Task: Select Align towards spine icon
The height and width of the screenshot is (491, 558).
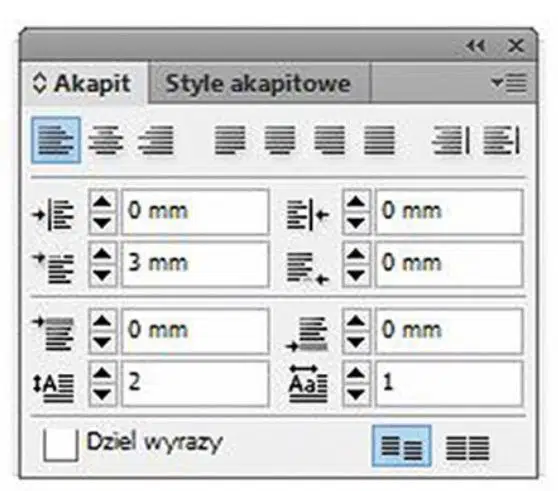Action: 451,140
